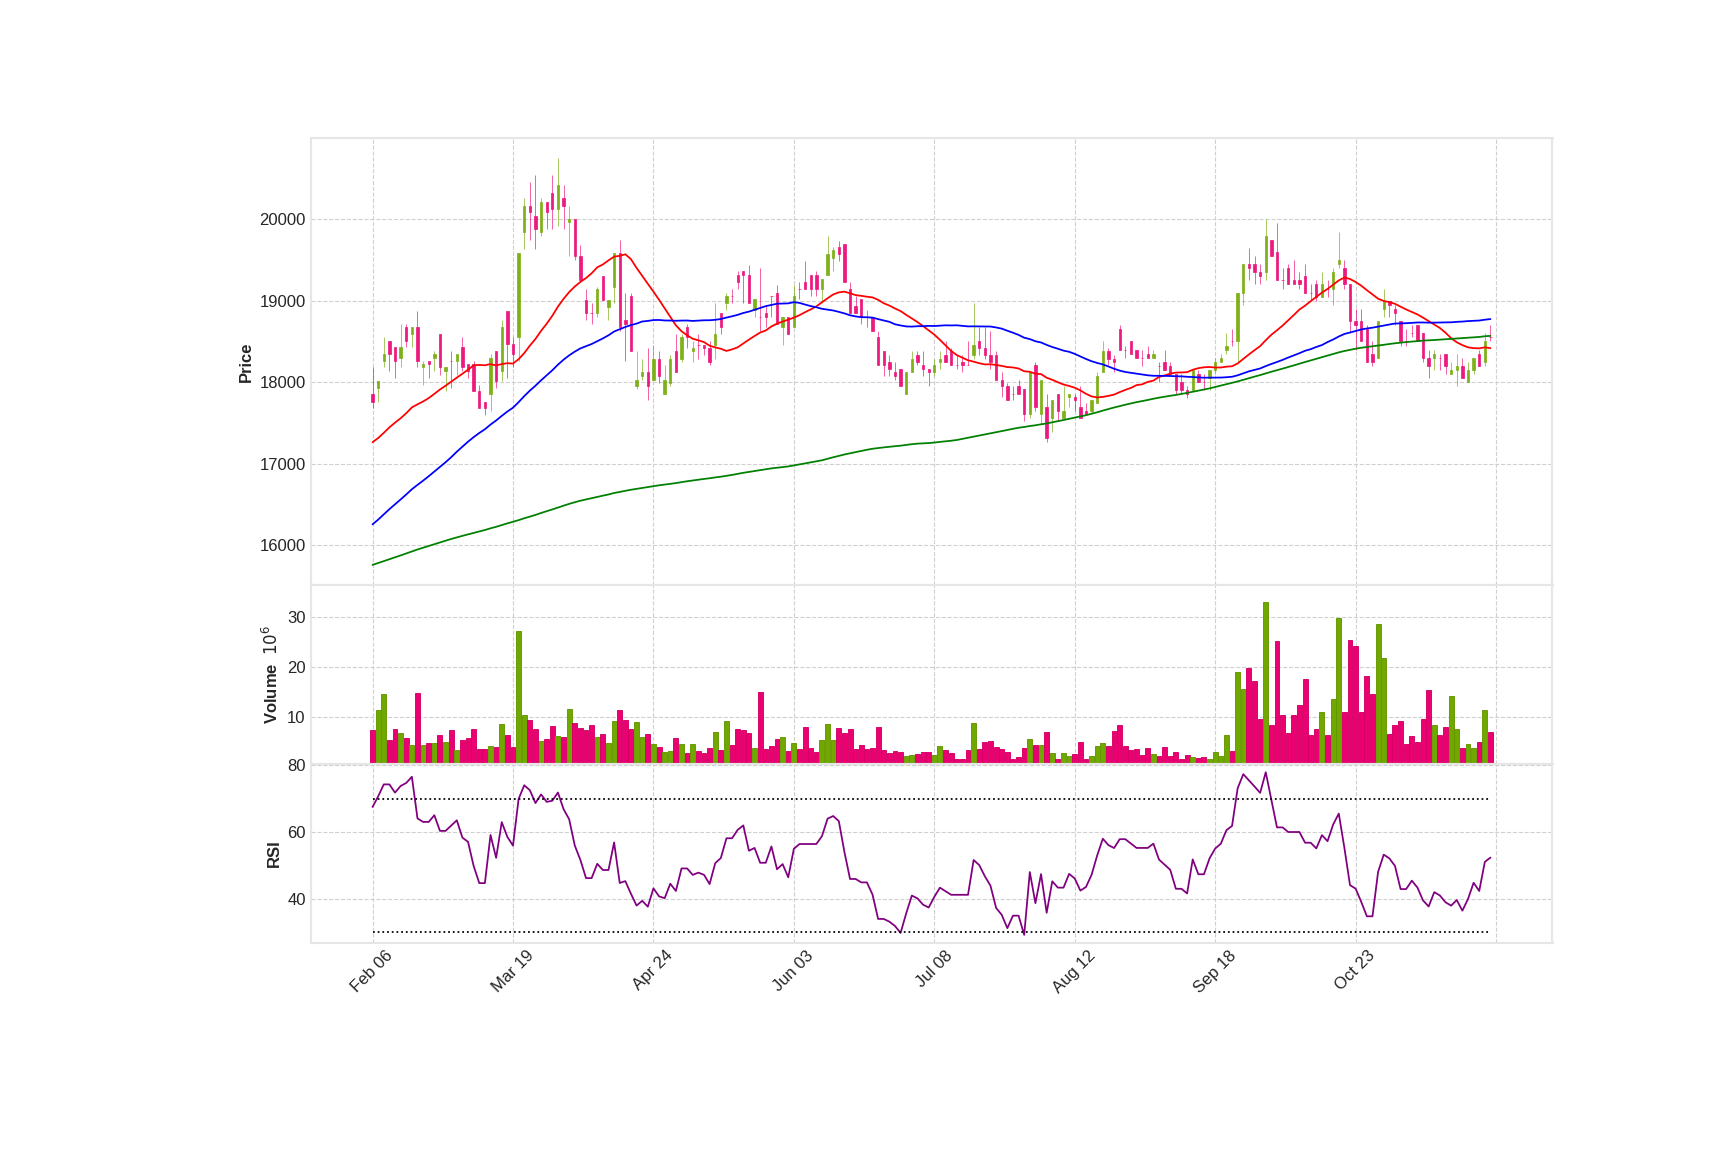
Task: Click the 30 volume tick label
Action: (x=297, y=618)
